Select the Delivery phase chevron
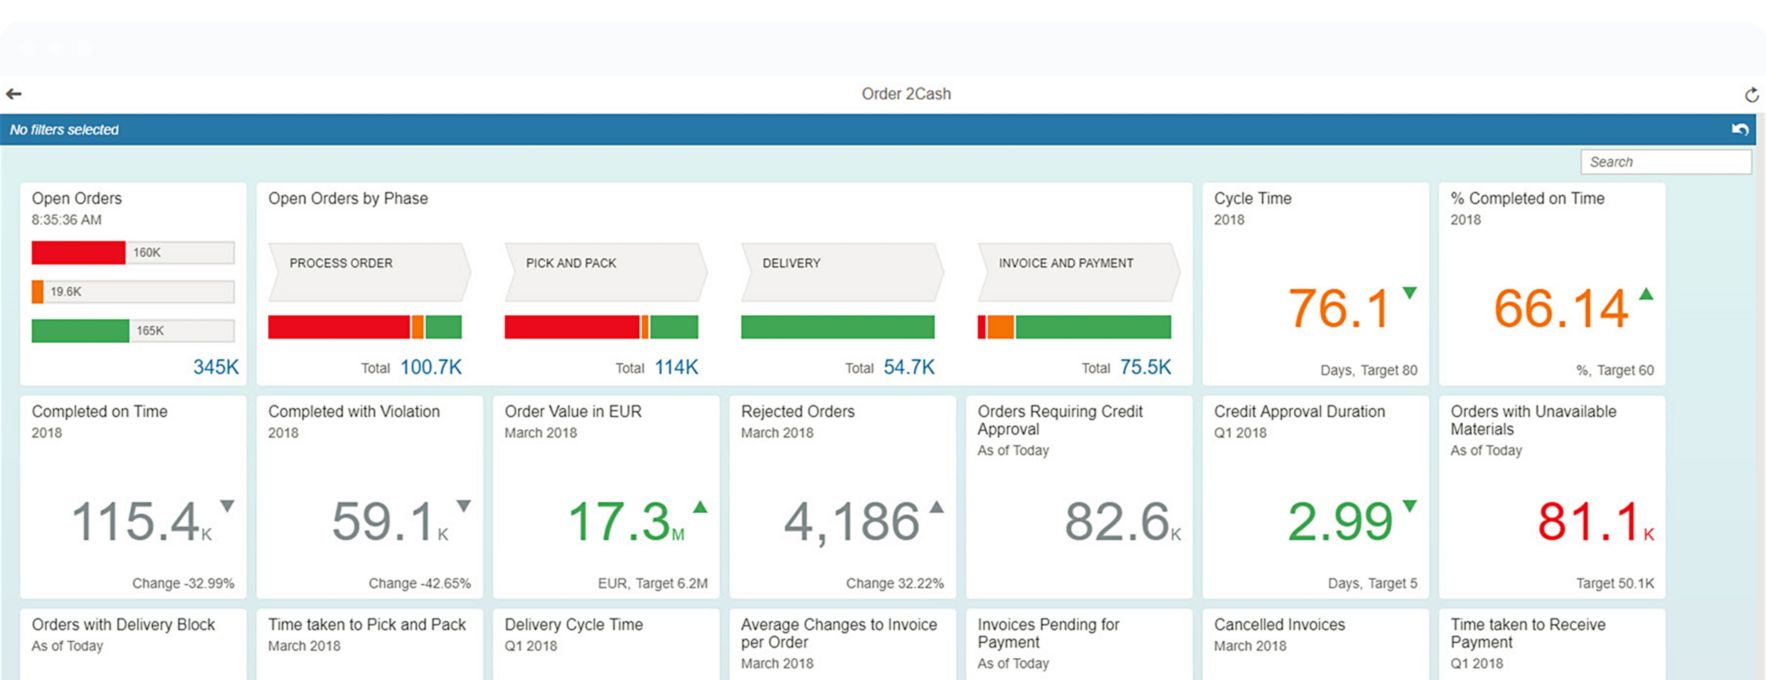The width and height of the screenshot is (1766, 680). pyautogui.click(x=841, y=271)
